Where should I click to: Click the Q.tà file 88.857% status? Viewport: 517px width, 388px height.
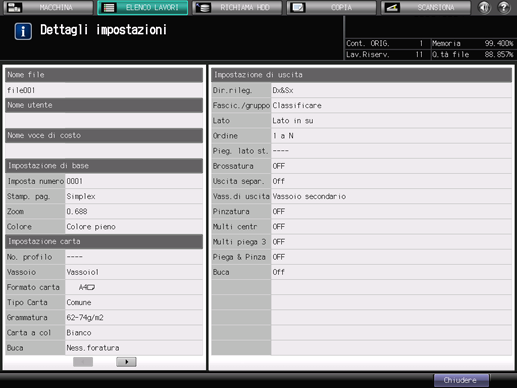(473, 55)
